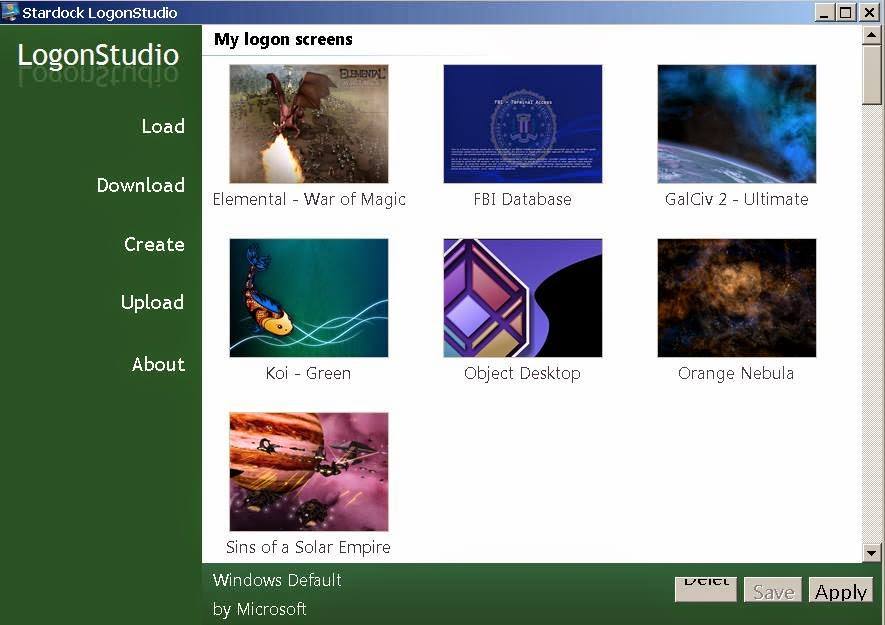Close the LogonStudio window
The height and width of the screenshot is (625, 885).
(x=870, y=12)
